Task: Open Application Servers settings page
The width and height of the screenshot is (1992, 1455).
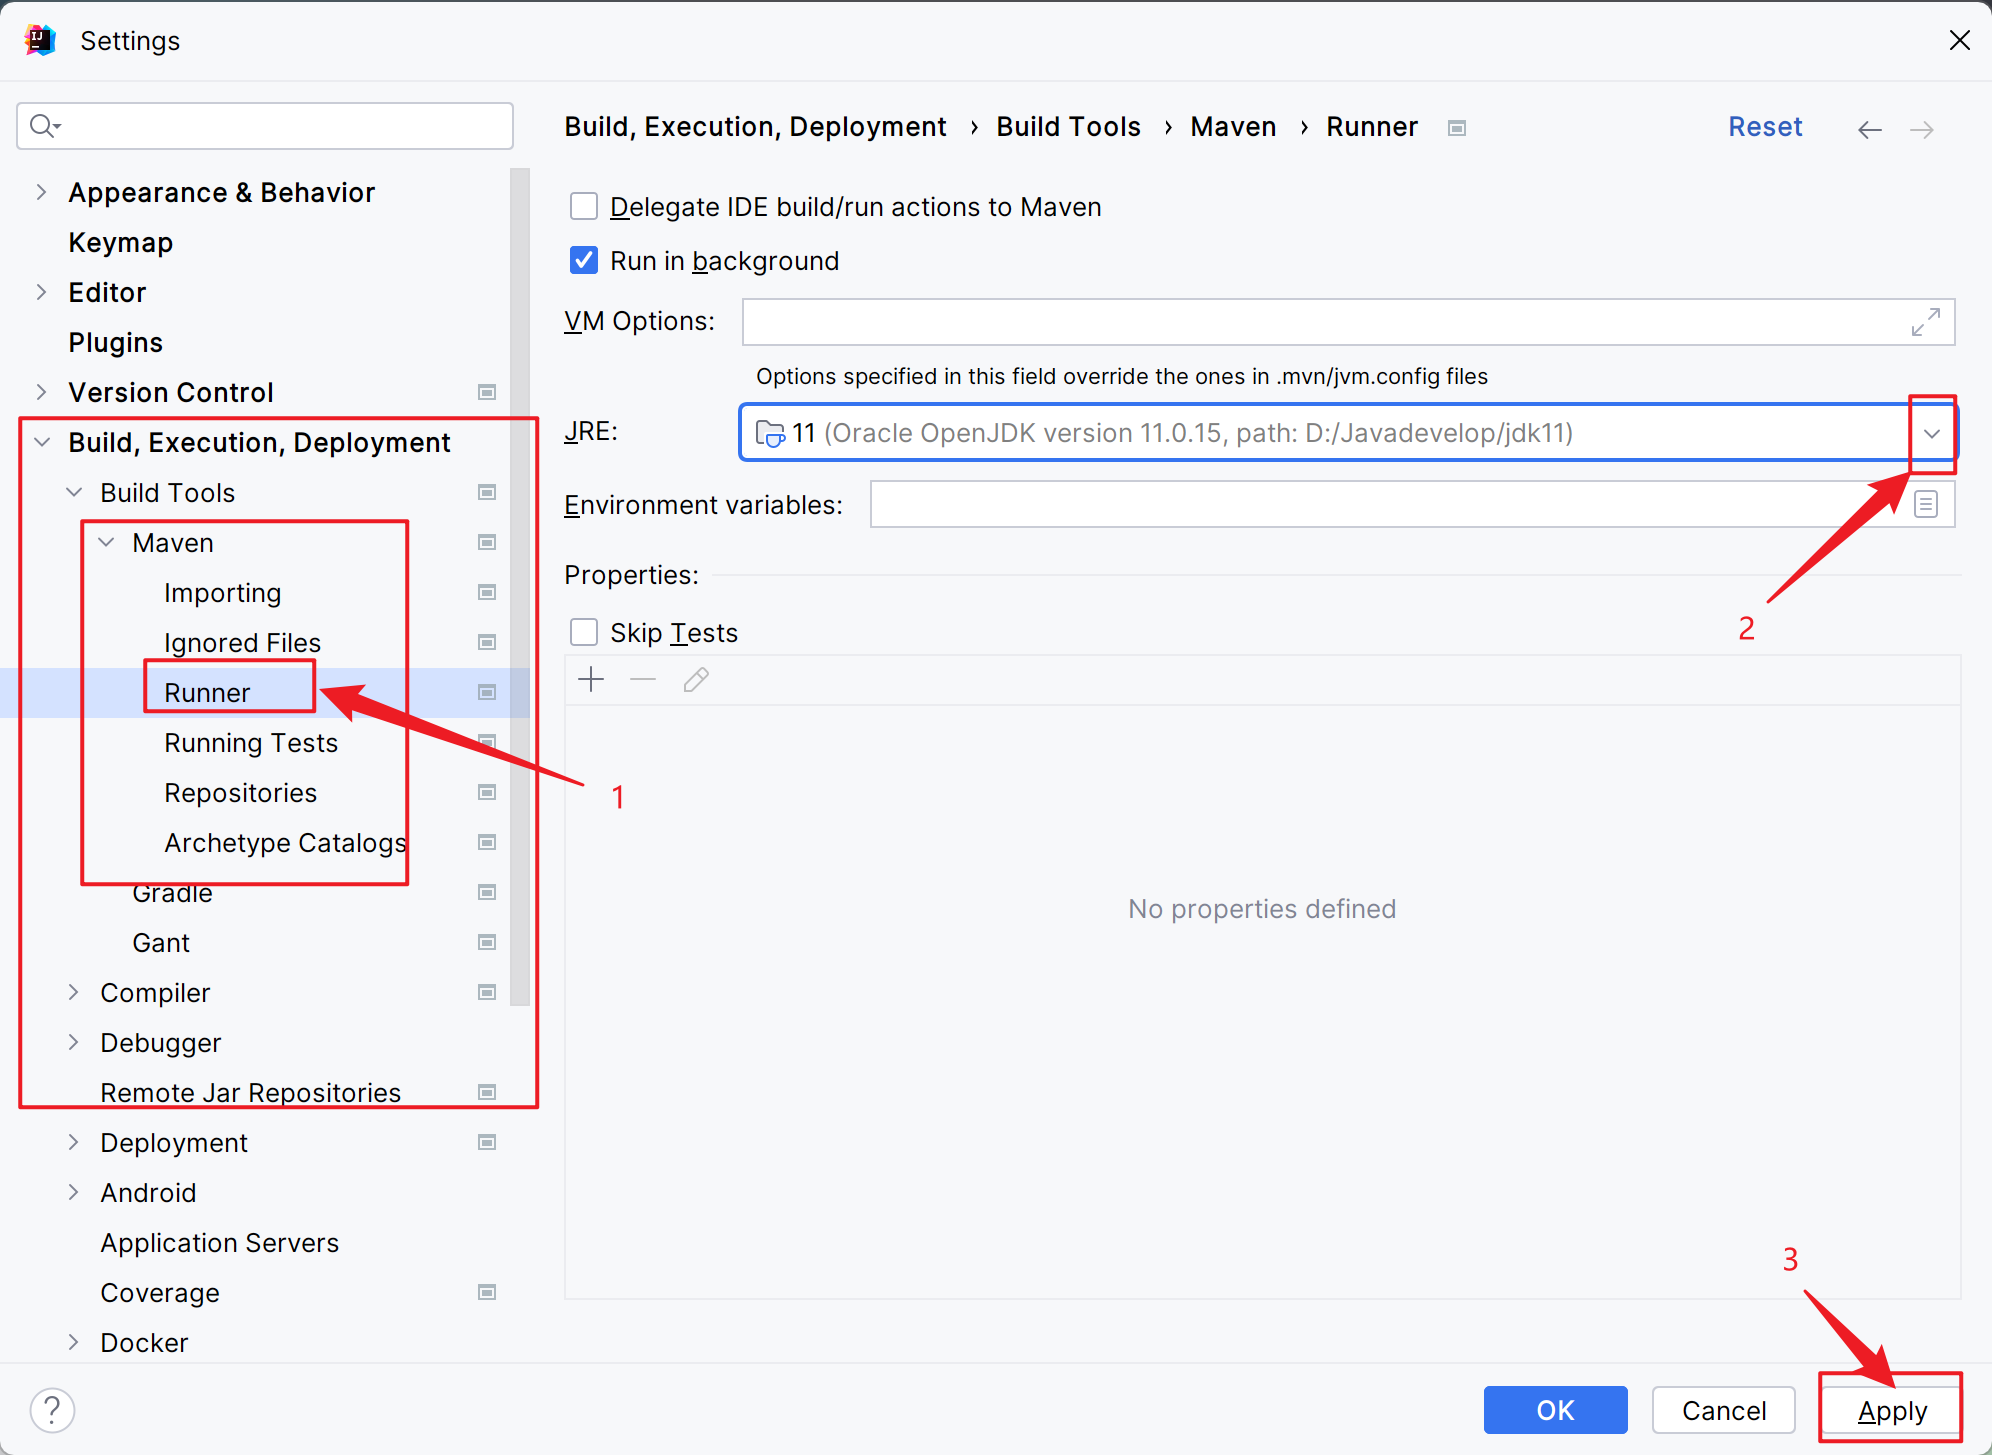Action: [x=219, y=1242]
